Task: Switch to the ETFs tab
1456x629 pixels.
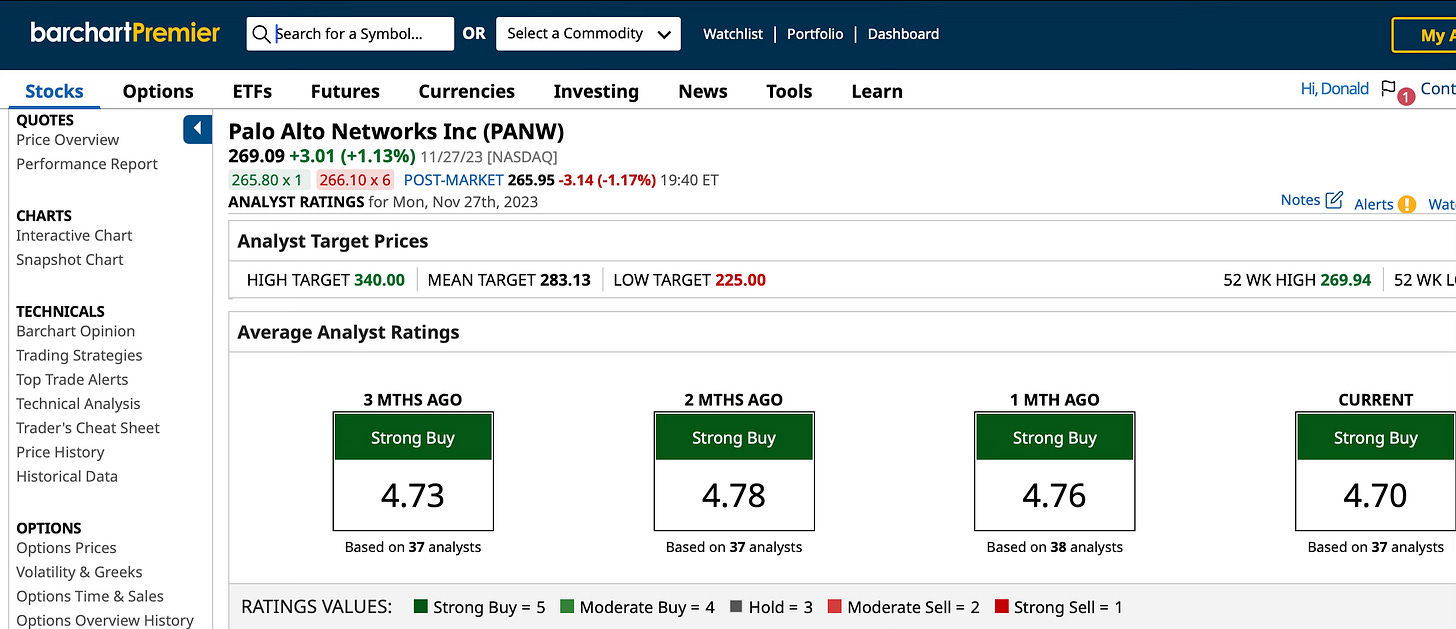Action: [x=252, y=91]
